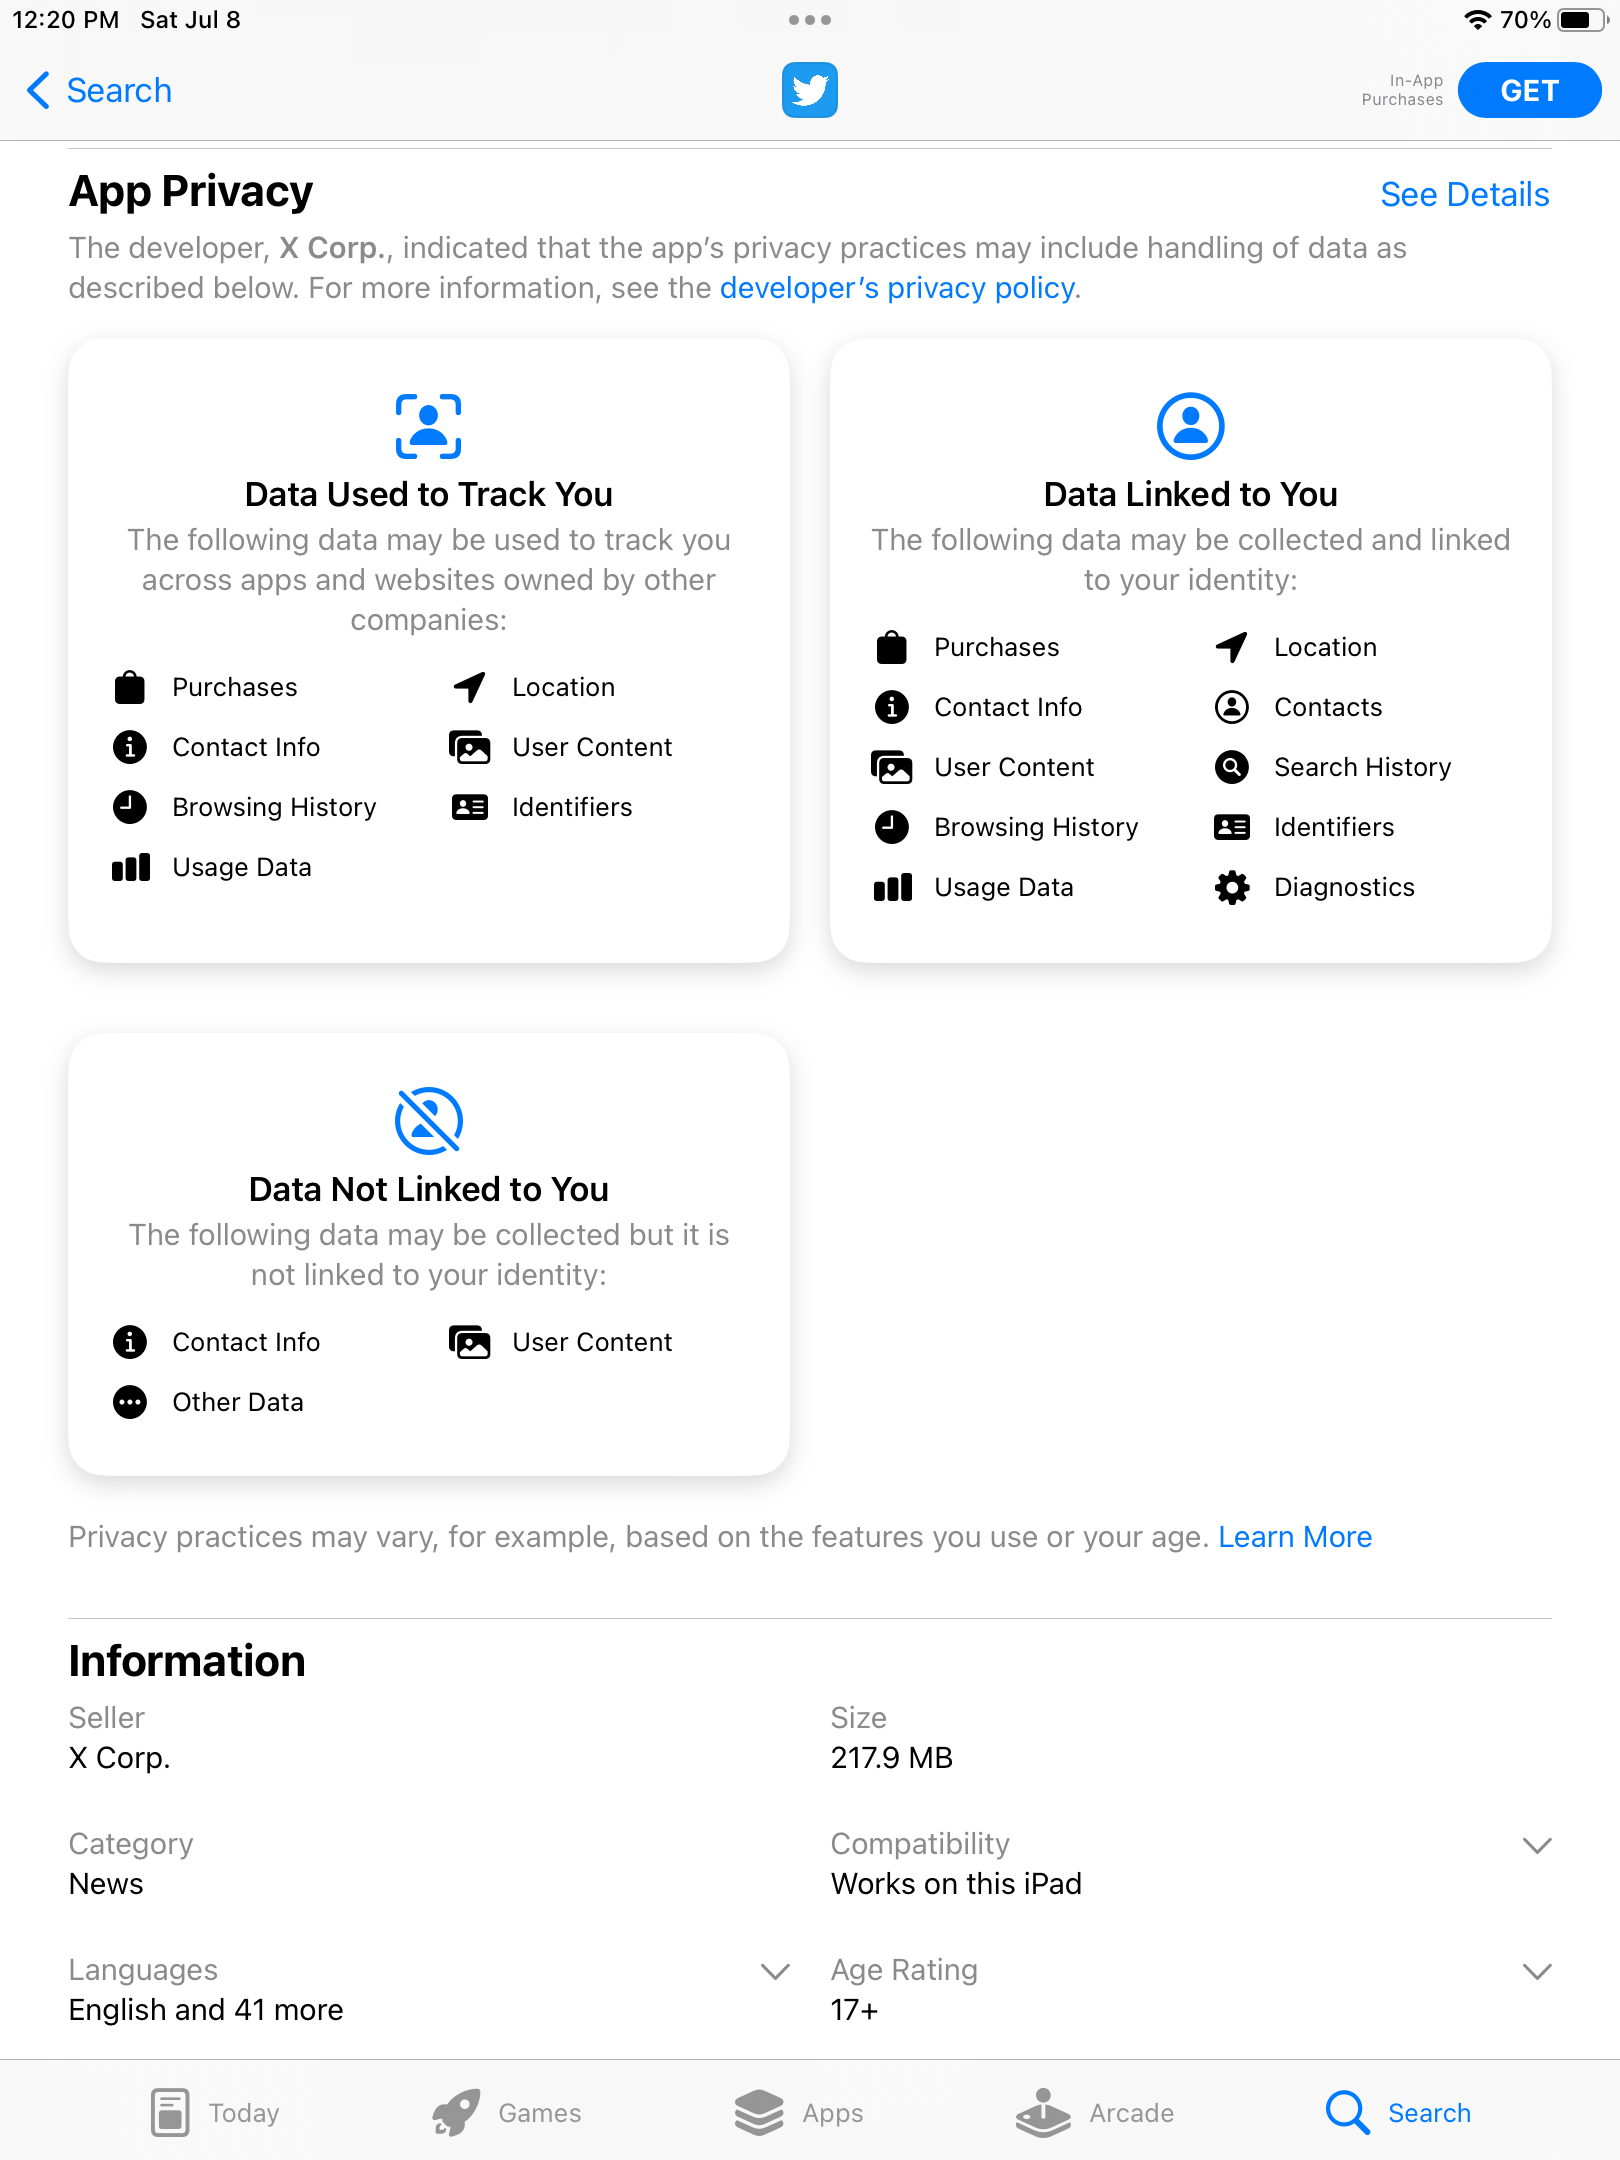Expand the Compatibility details chevron
This screenshot has width=1620, height=2160.
[x=1536, y=1845]
